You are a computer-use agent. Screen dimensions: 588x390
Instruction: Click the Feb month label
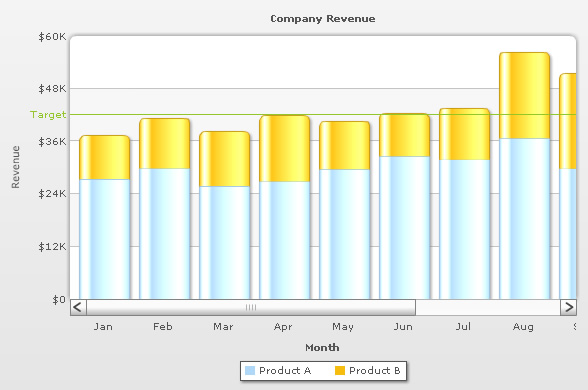(x=163, y=327)
